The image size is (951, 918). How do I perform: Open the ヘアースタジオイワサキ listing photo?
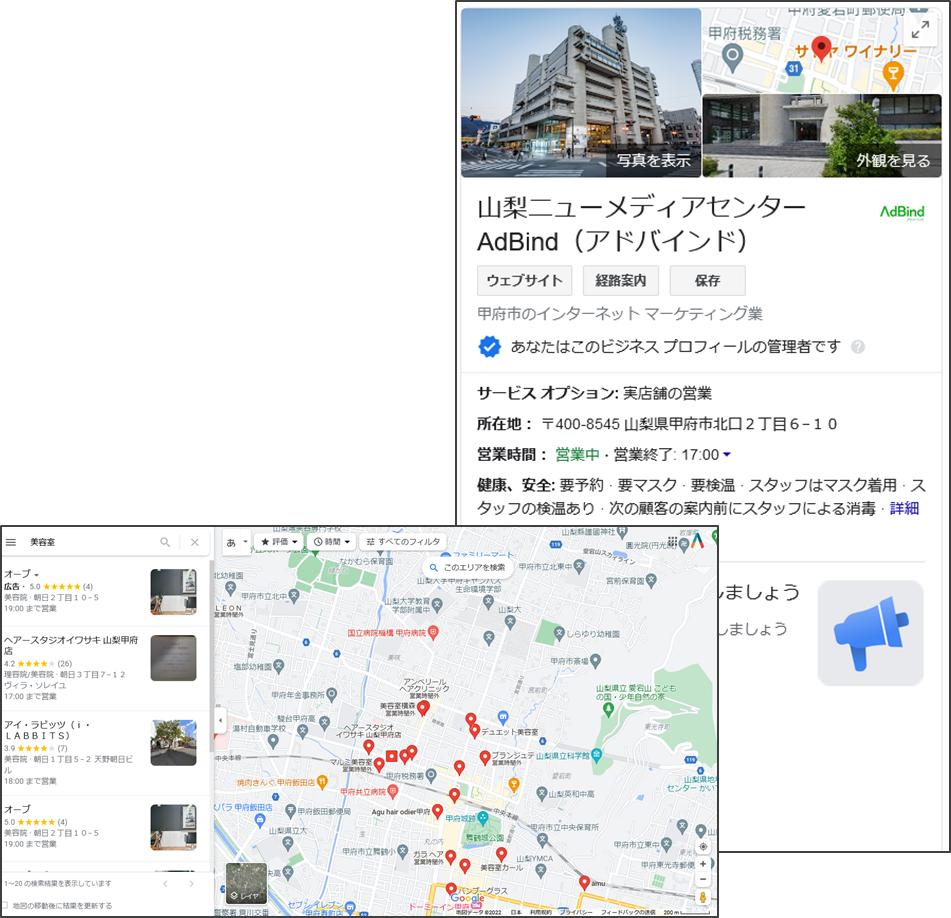point(173,658)
